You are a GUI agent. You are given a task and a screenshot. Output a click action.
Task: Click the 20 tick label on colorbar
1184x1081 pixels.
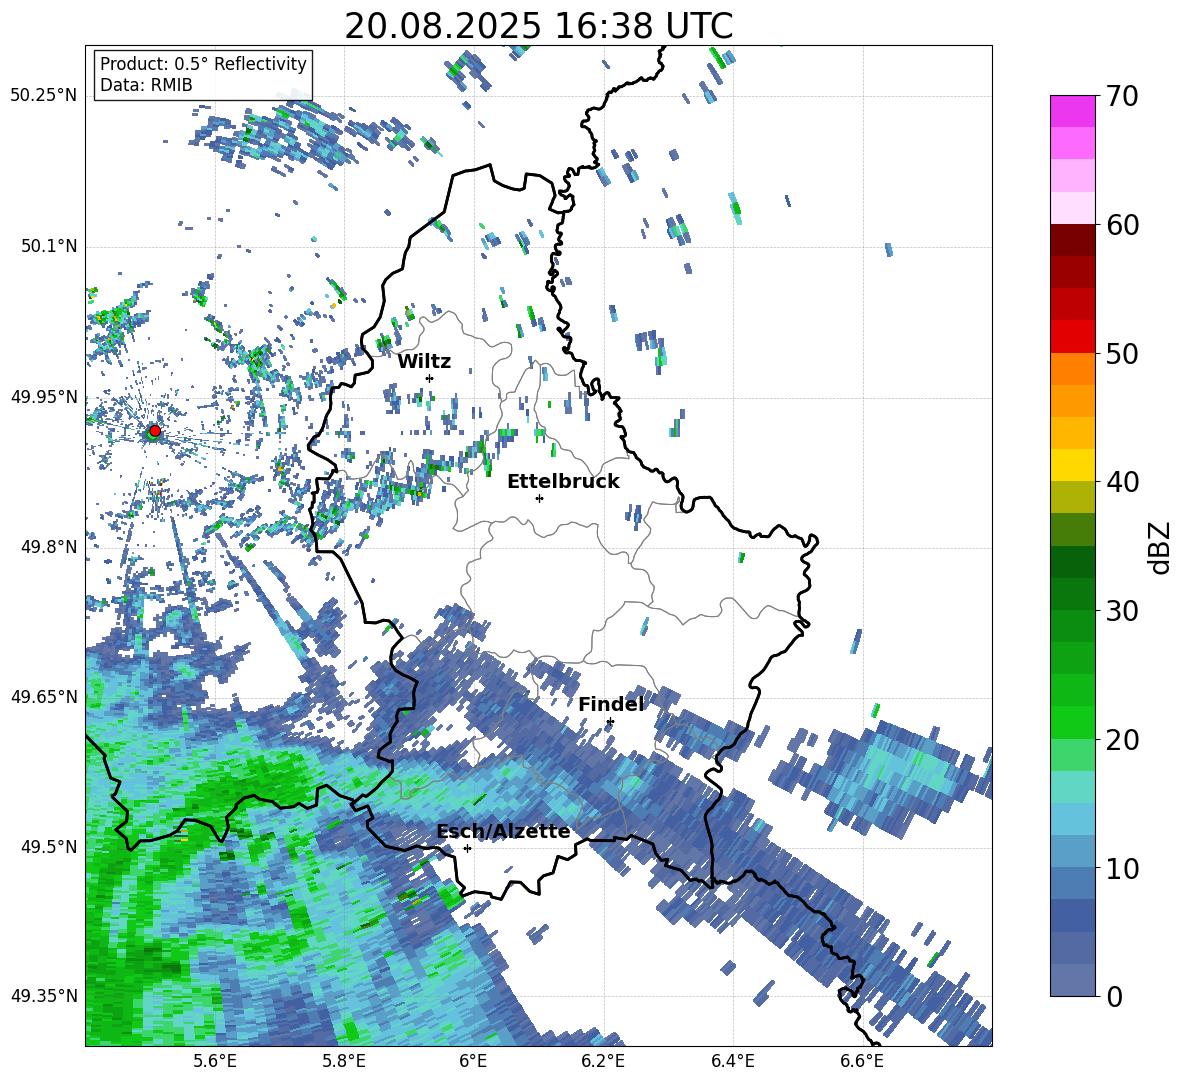(x=1122, y=740)
